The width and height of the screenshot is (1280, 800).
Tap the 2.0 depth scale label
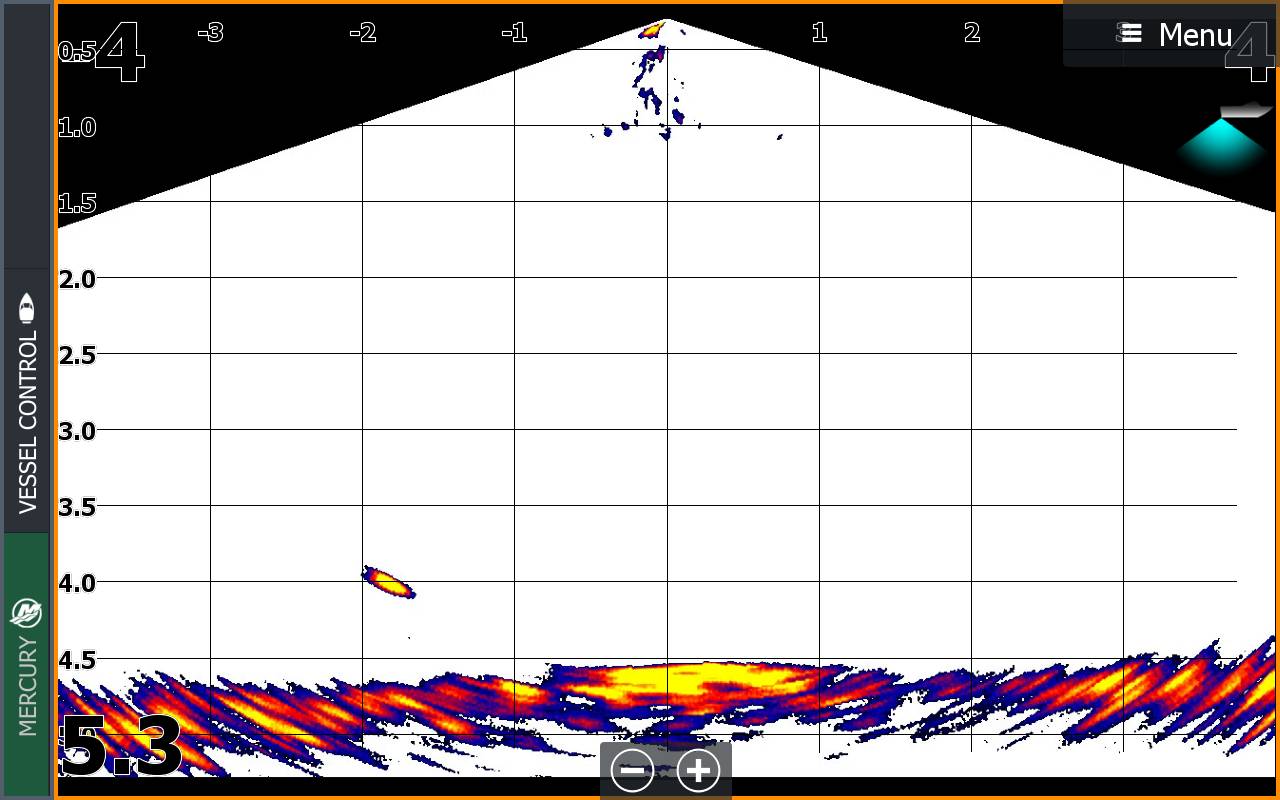point(77,279)
